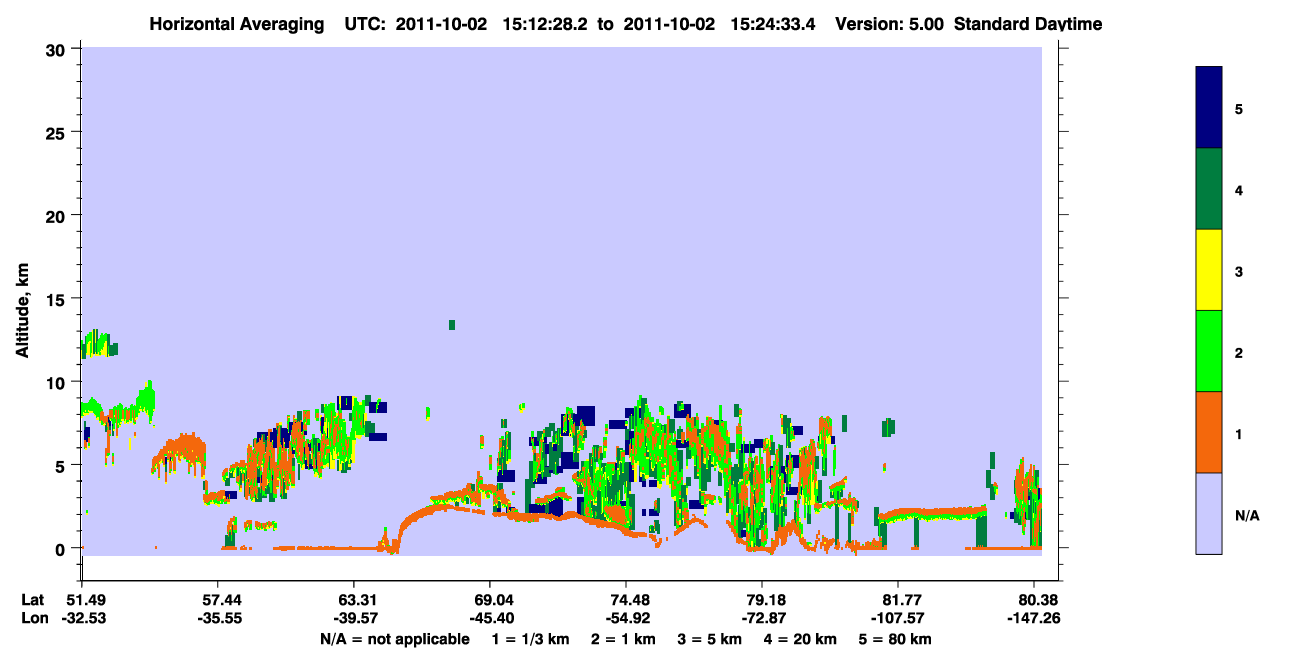Click the yellow color bar segment

pos(1209,270)
